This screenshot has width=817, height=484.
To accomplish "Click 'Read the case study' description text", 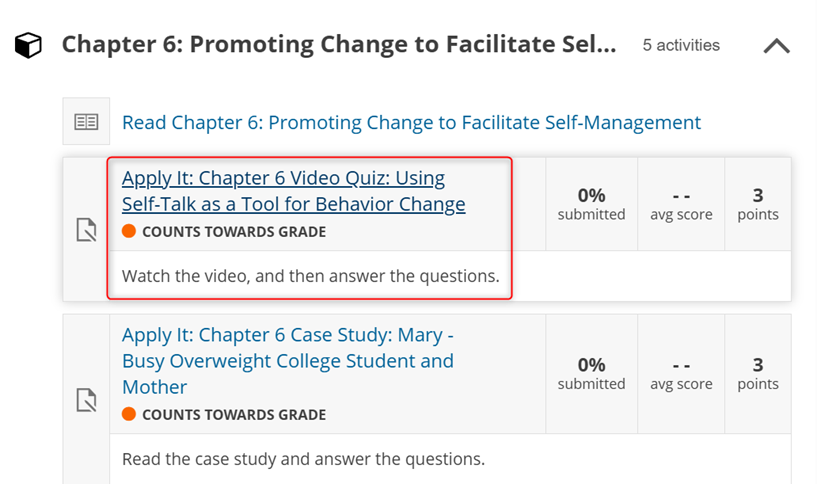I will tap(303, 460).
